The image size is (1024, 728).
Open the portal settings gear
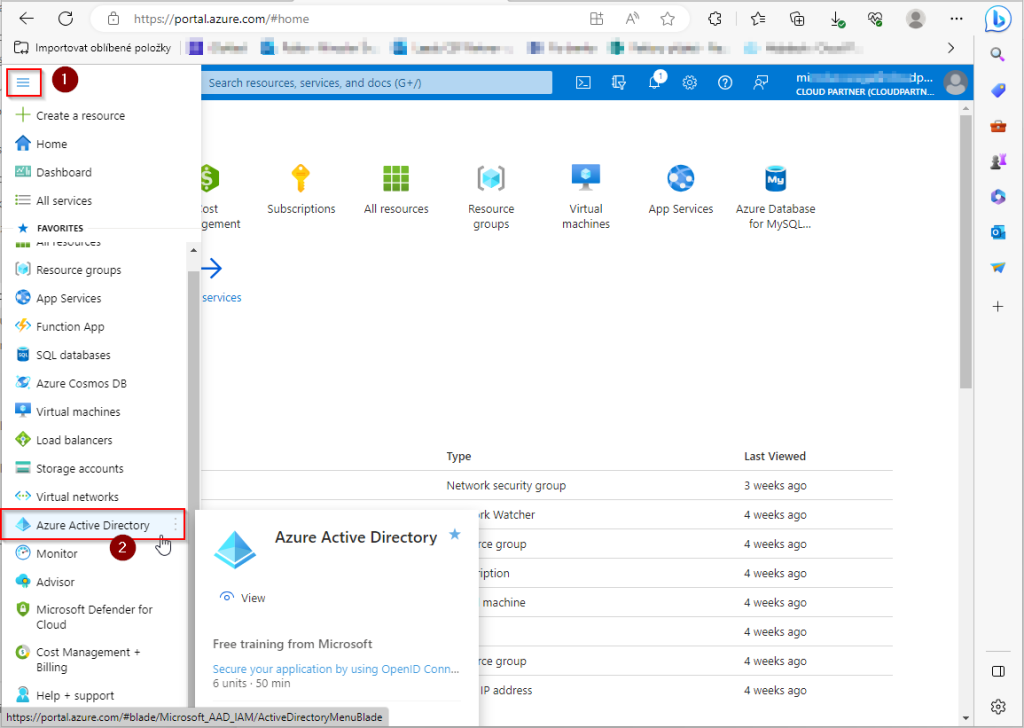tap(690, 83)
